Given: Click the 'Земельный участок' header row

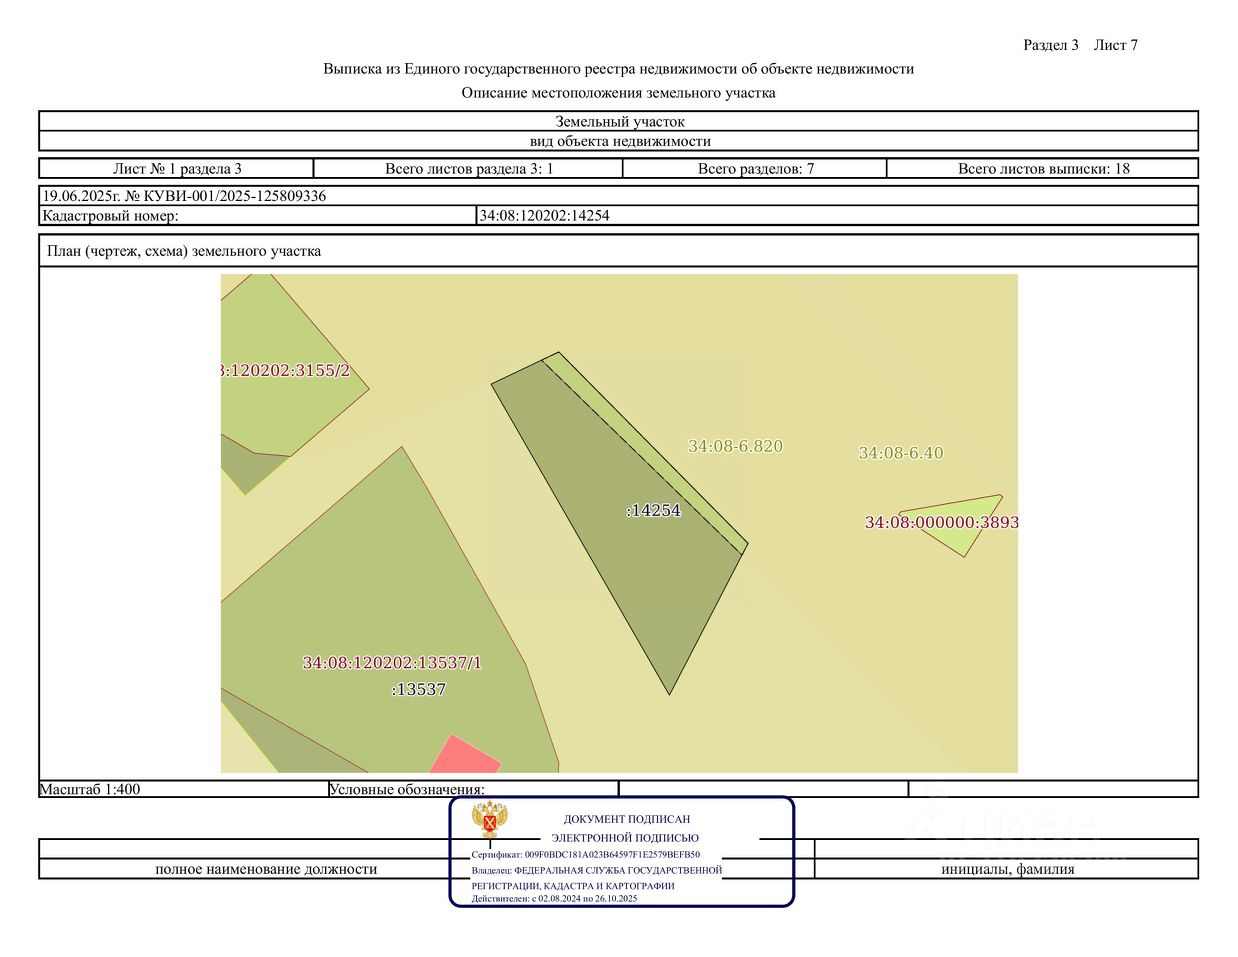Looking at the screenshot, I should click(x=619, y=122).
